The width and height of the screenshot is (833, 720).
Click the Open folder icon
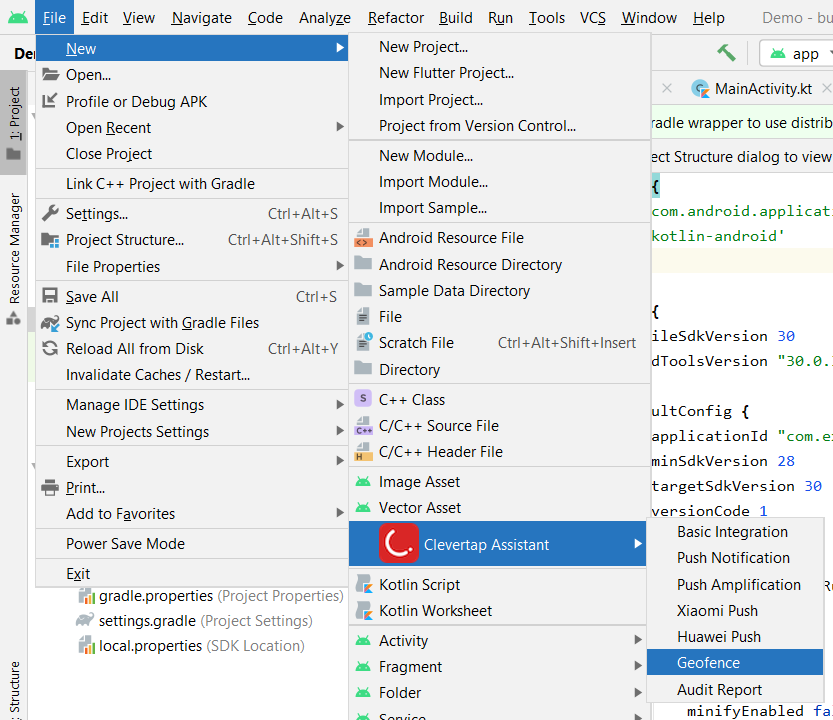click(50, 74)
